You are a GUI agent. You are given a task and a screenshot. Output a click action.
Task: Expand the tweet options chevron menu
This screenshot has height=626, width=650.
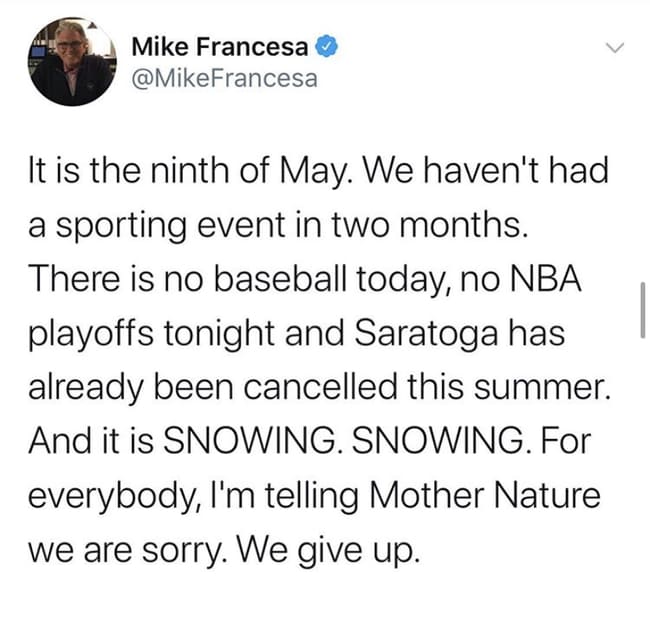(x=615, y=48)
